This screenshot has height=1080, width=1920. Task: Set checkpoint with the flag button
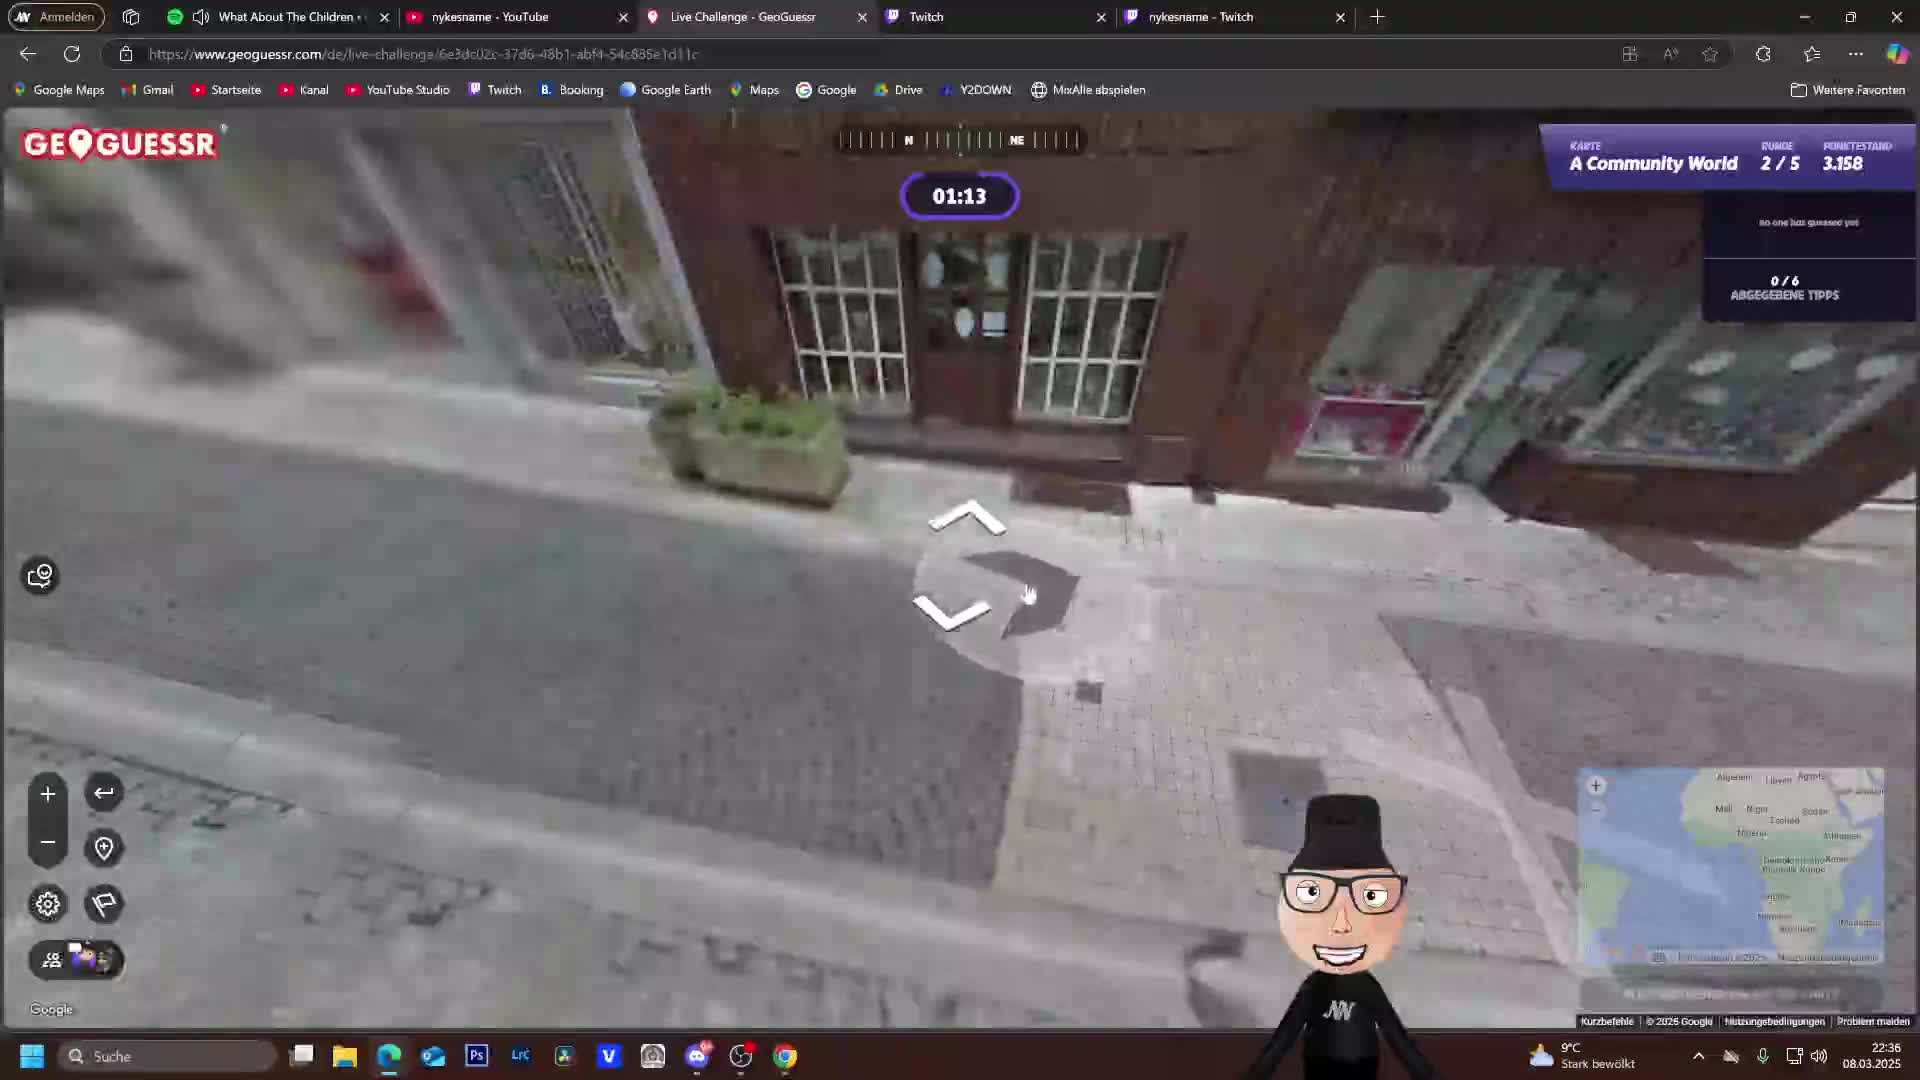(104, 904)
